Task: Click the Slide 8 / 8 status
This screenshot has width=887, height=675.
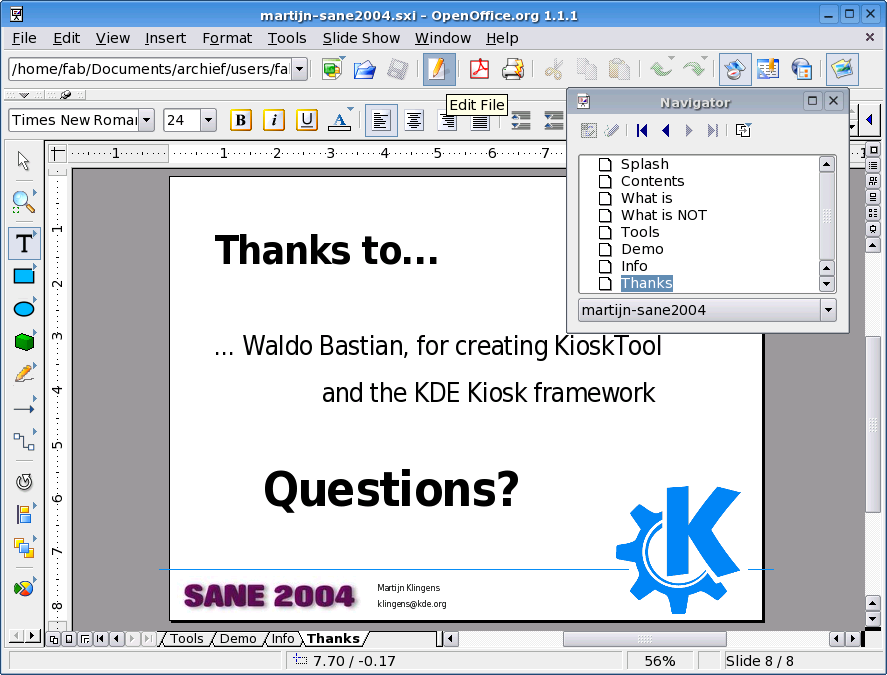Action: pos(759,661)
